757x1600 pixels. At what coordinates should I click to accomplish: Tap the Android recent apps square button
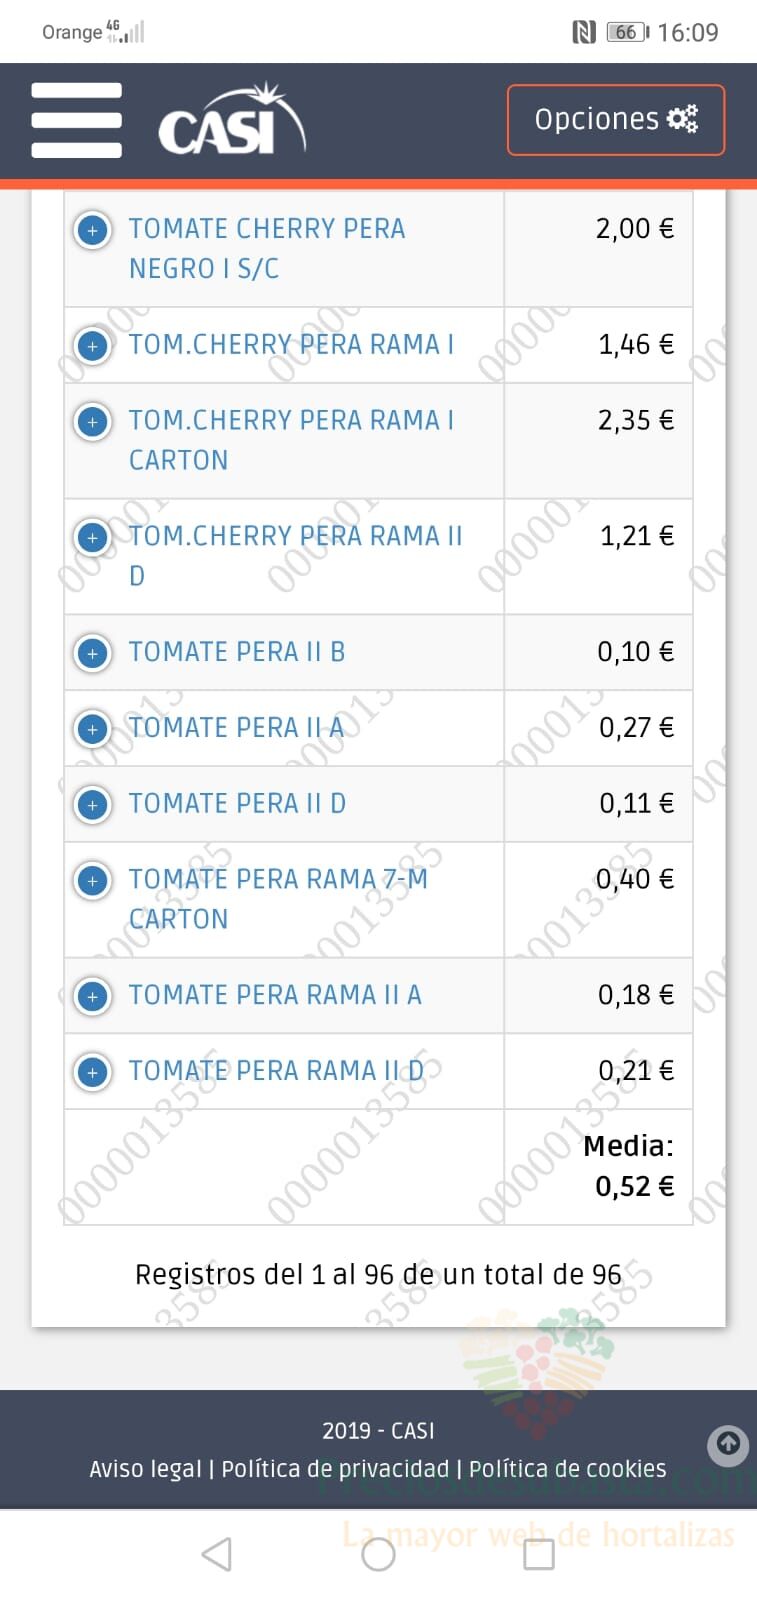coord(539,1554)
